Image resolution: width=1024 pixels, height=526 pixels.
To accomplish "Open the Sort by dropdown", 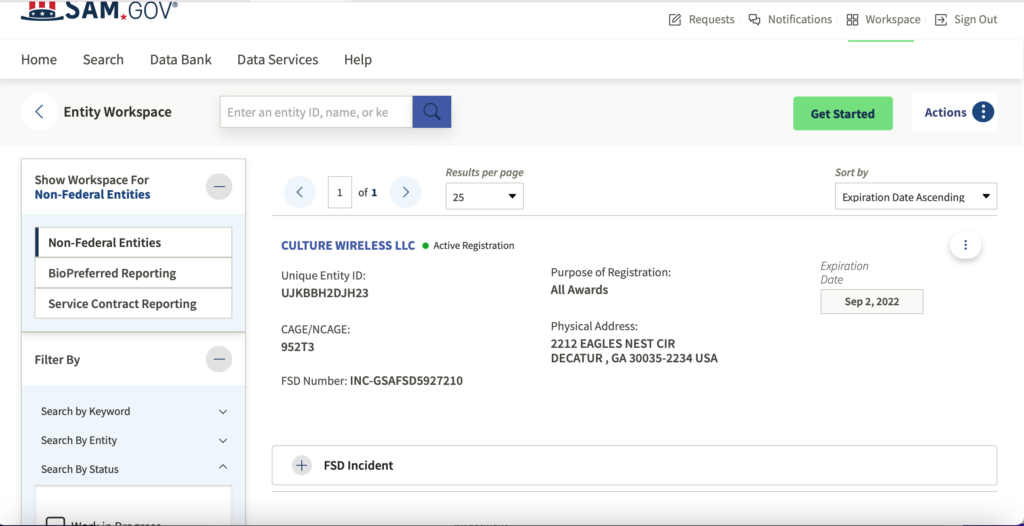I will 916,196.
